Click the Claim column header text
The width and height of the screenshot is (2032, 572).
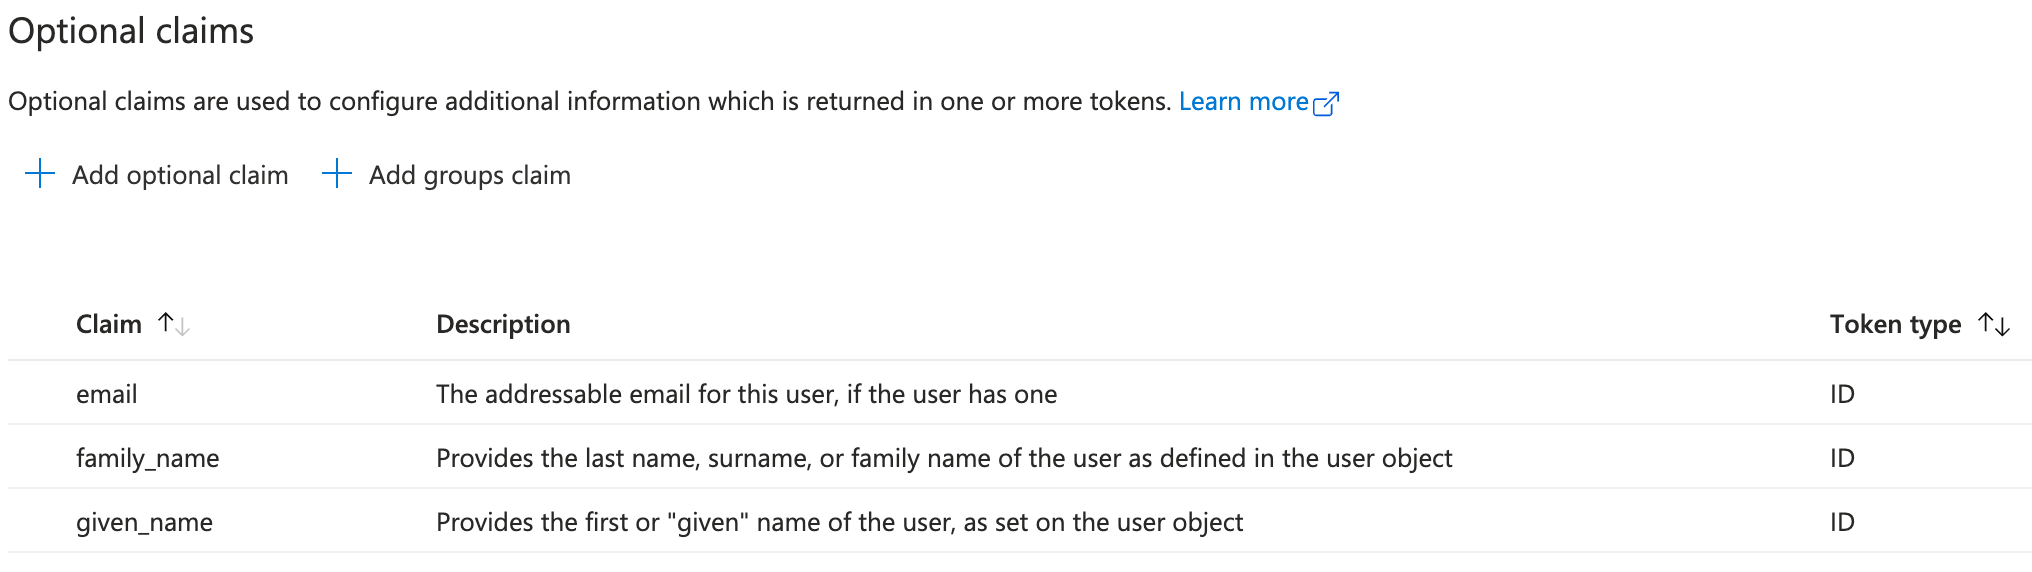109,324
